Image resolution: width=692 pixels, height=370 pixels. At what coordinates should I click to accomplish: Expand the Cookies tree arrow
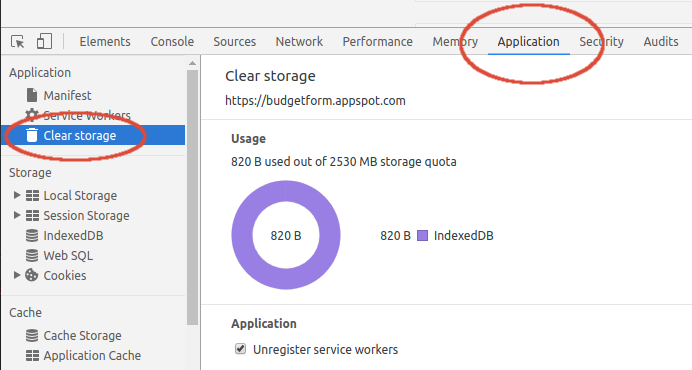(x=17, y=275)
